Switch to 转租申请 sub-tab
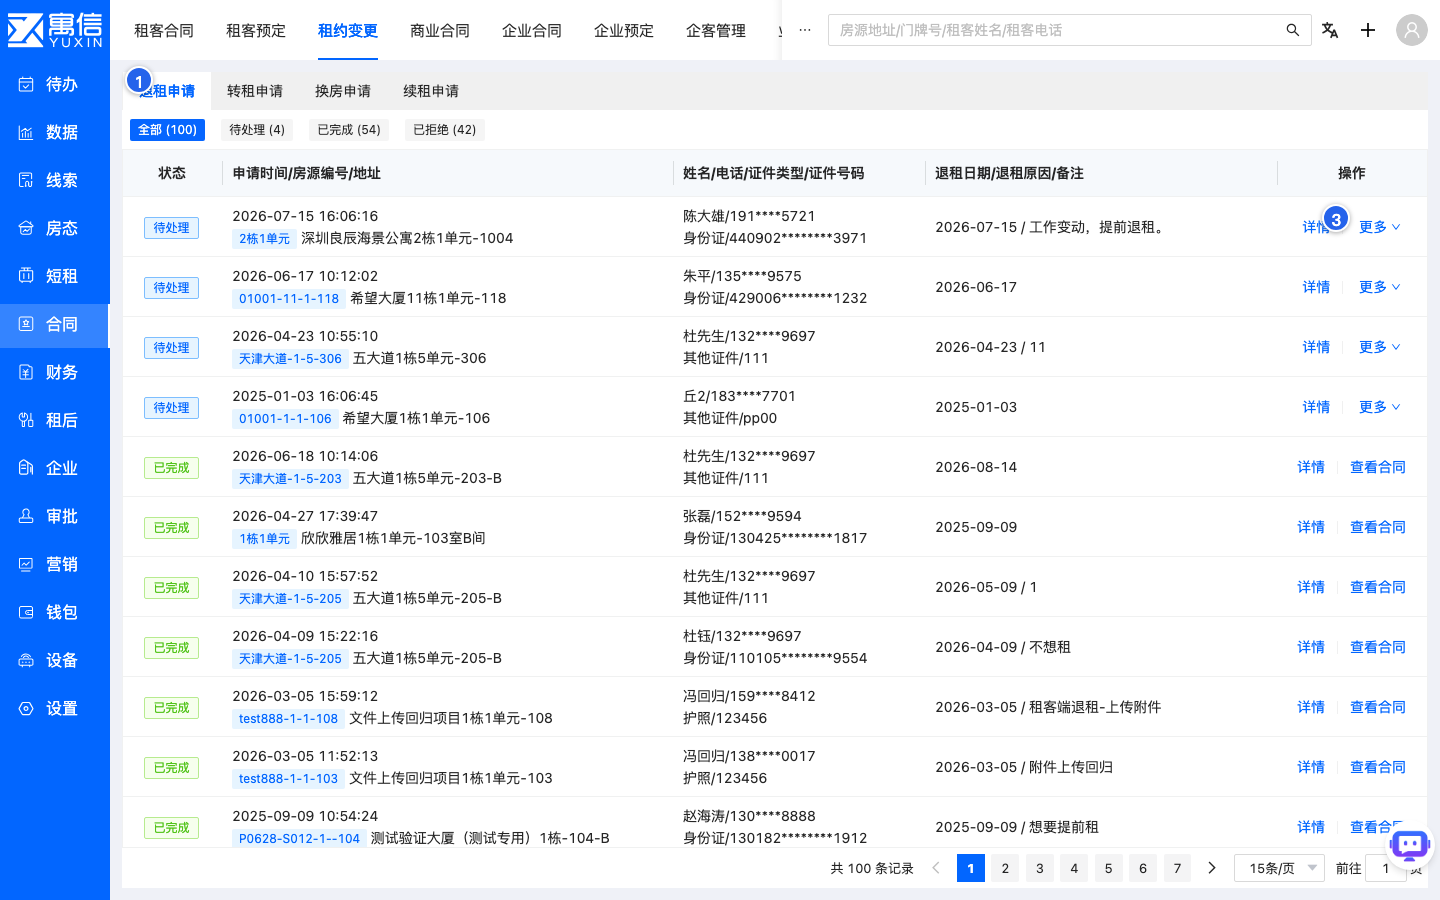Viewport: 1440px width, 900px height. [x=255, y=91]
